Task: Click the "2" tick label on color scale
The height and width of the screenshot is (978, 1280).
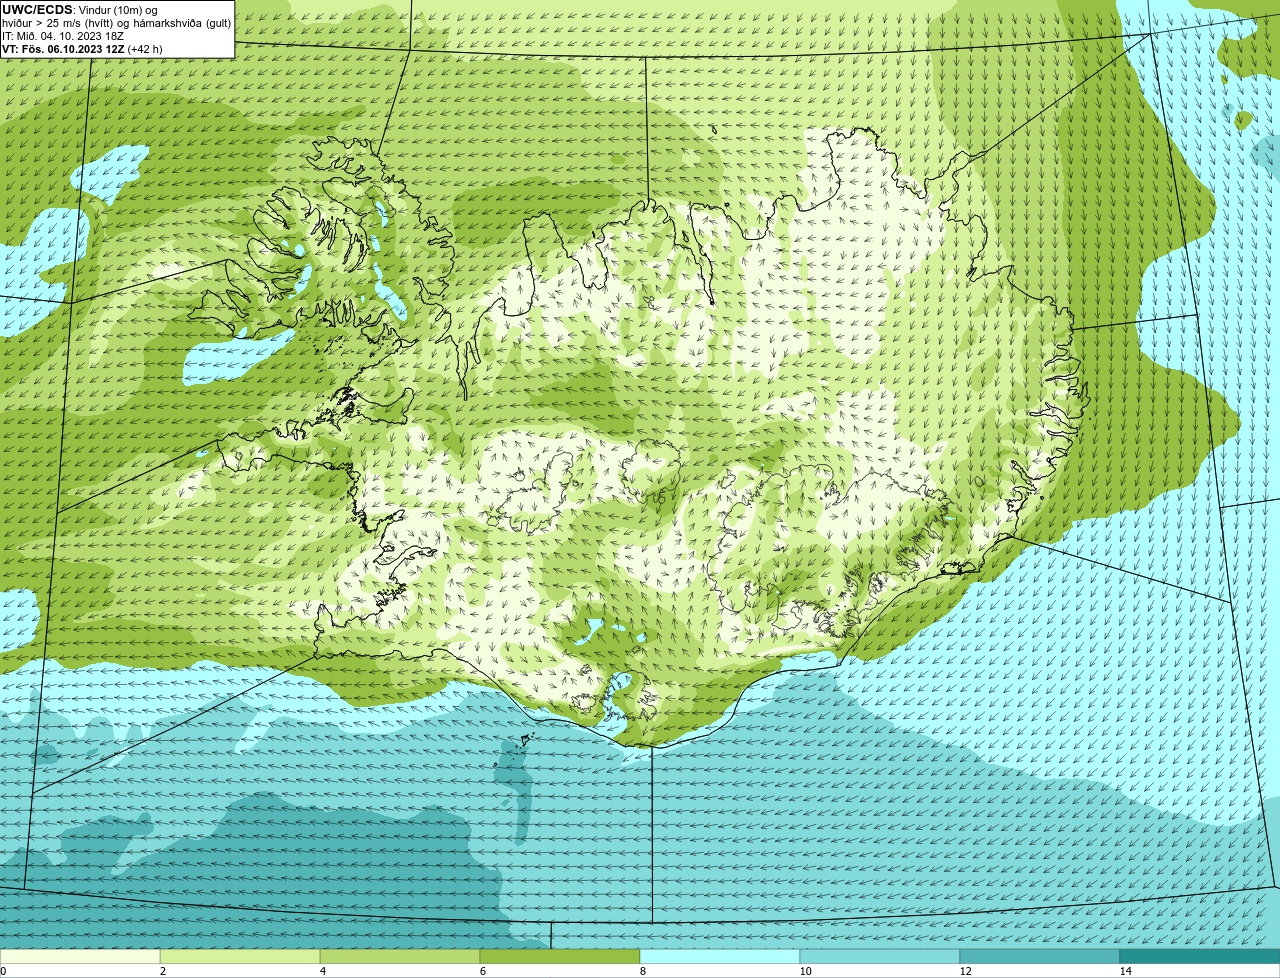Action: point(162,971)
